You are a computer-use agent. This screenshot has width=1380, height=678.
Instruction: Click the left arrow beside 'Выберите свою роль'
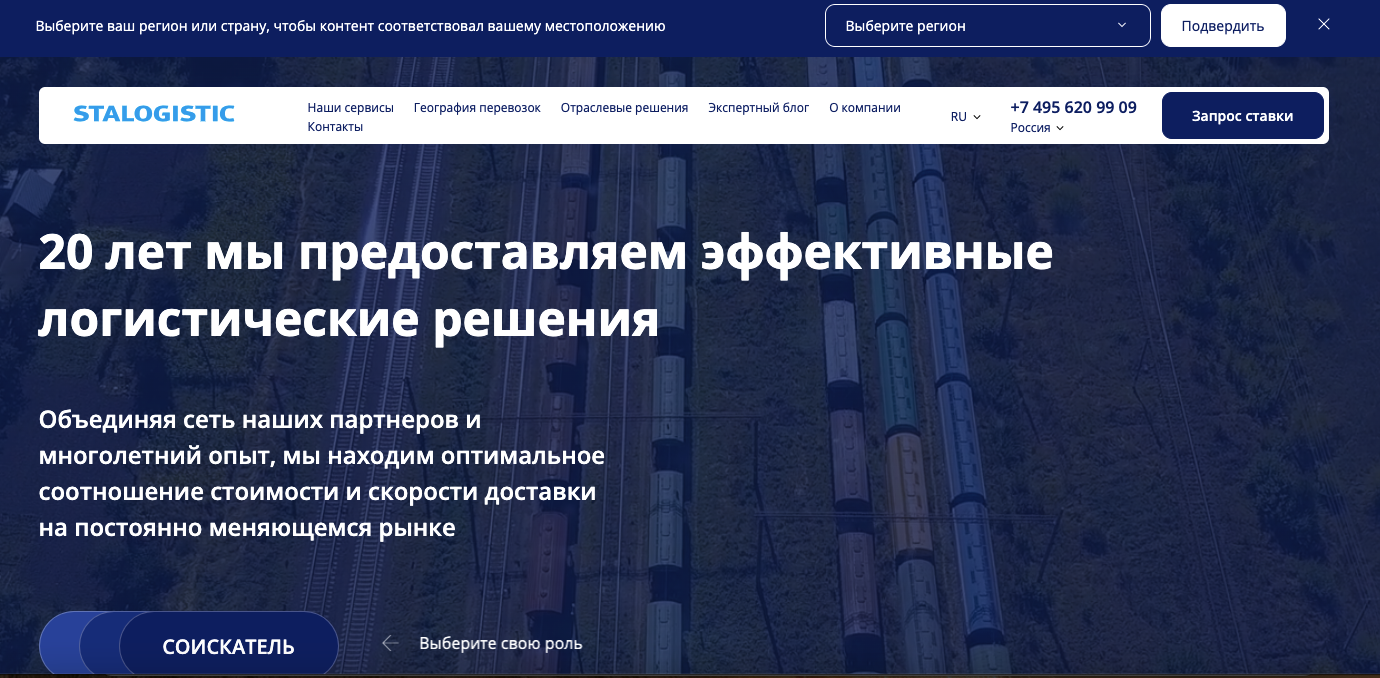[390, 643]
